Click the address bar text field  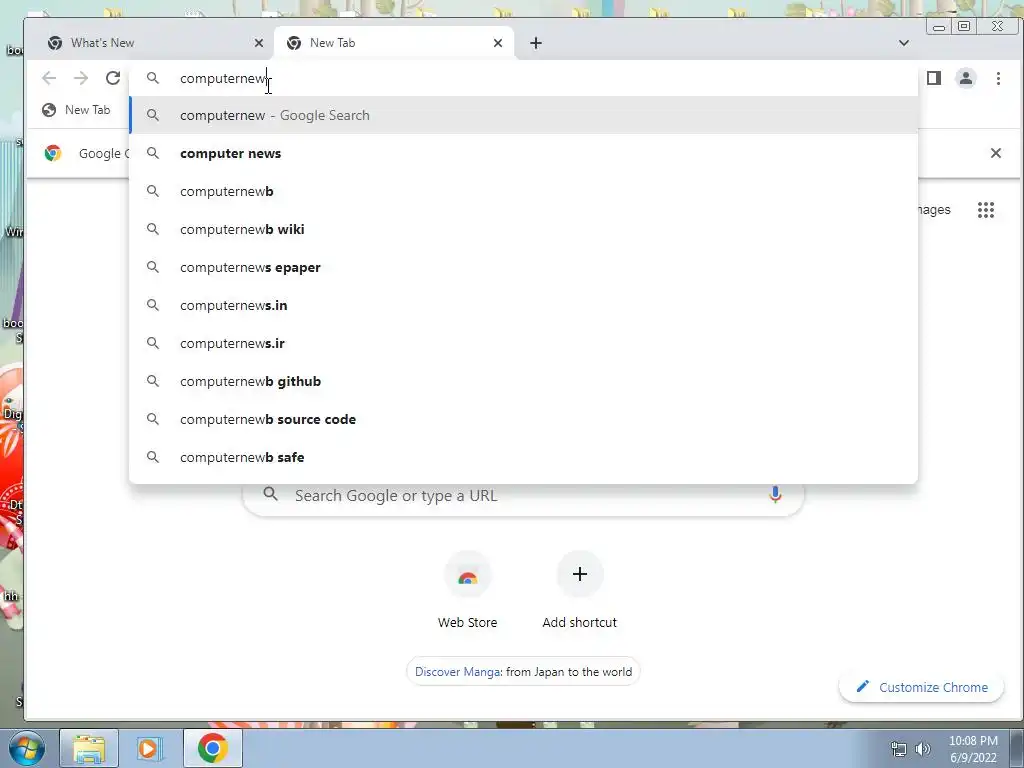(523, 78)
